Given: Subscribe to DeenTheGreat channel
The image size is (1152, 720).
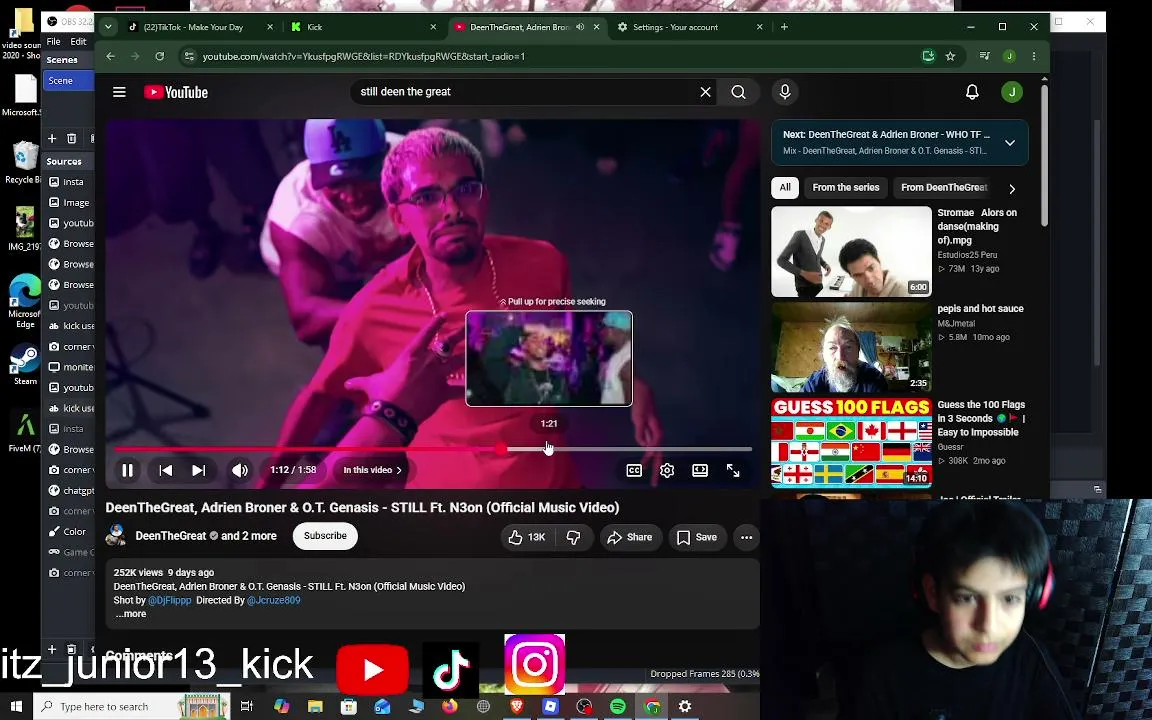Looking at the screenshot, I should (x=325, y=536).
